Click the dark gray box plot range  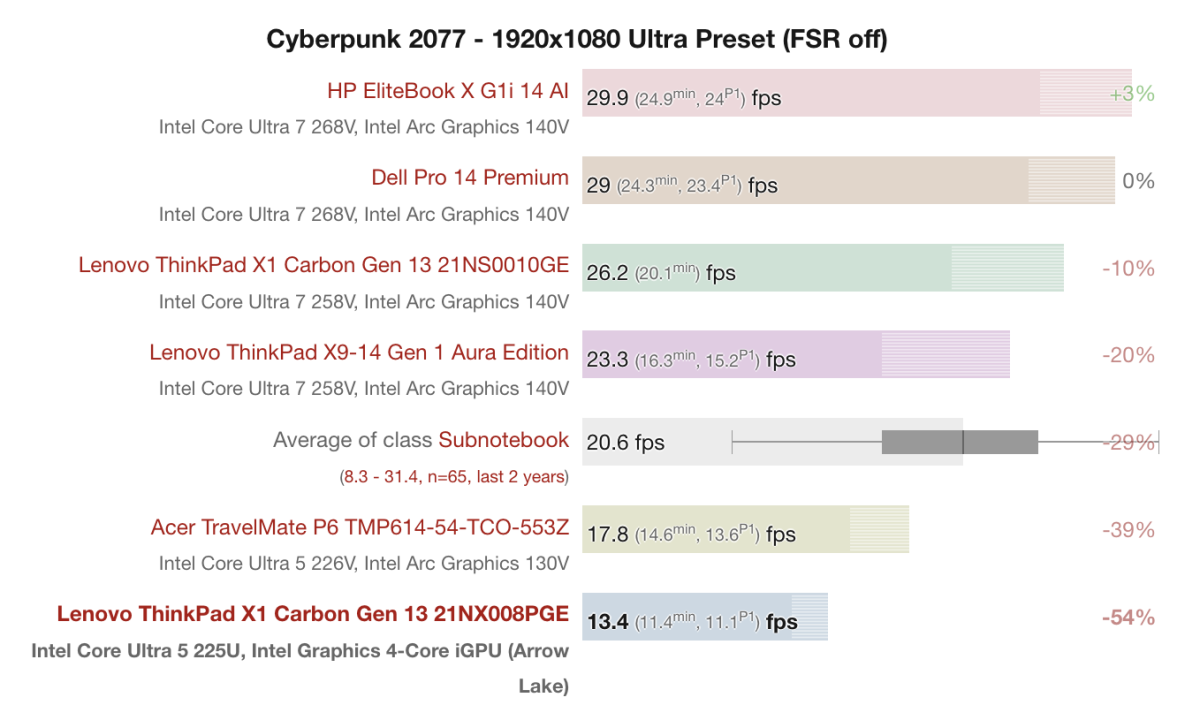coord(960,442)
